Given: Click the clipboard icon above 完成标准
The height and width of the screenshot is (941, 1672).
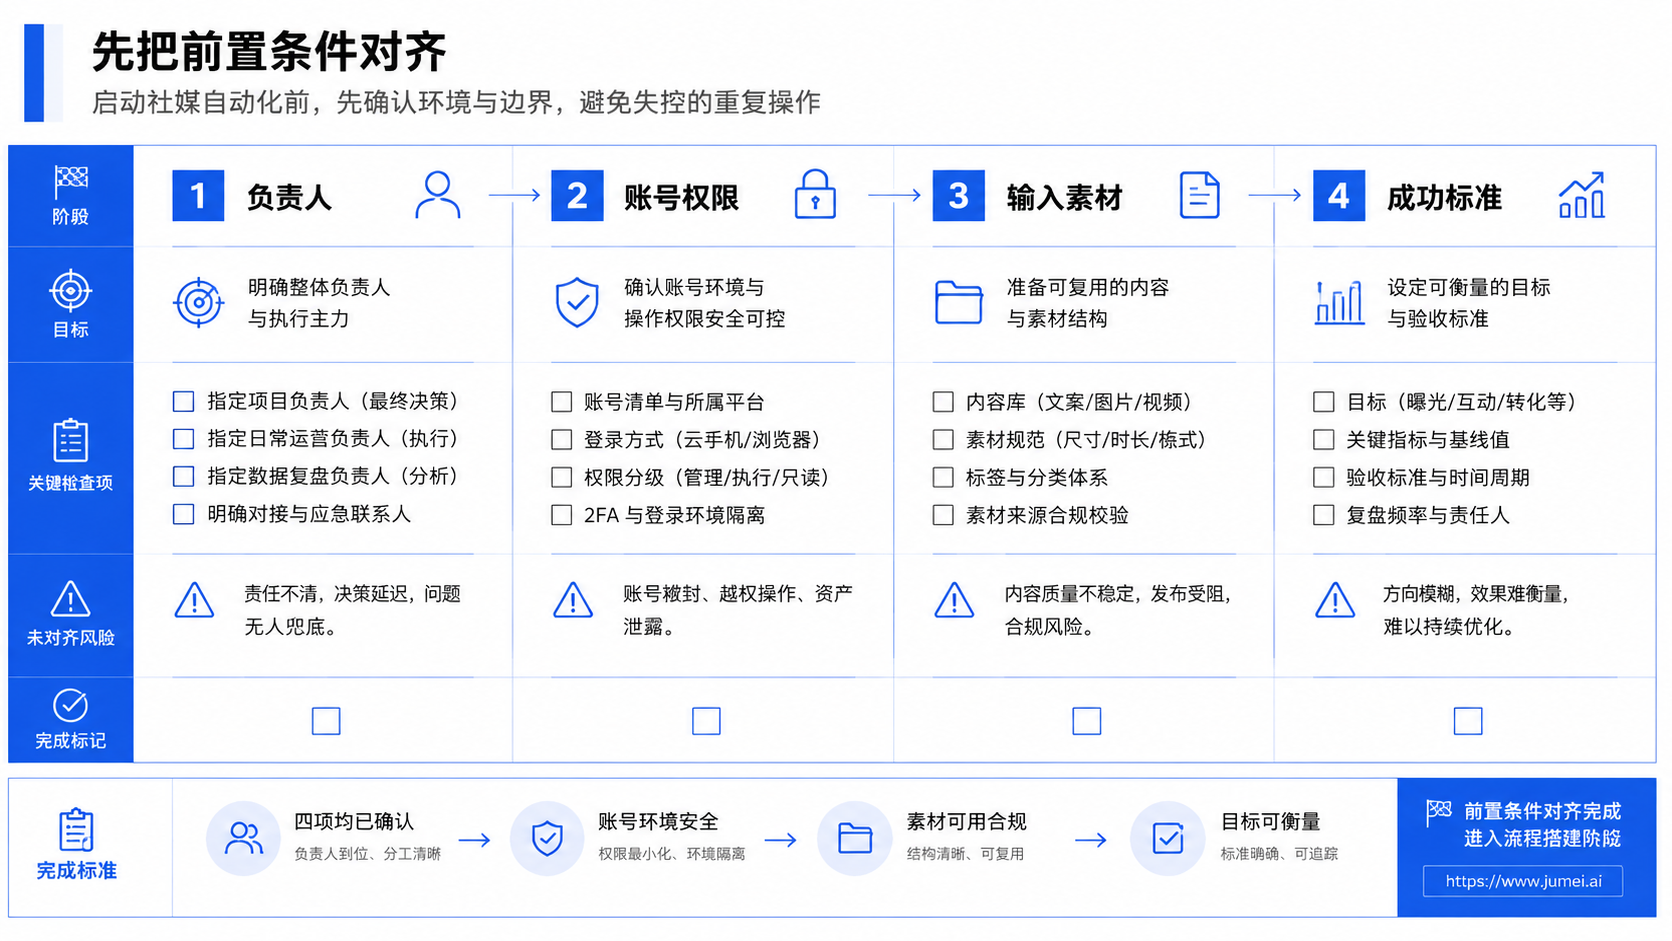Looking at the screenshot, I should pyautogui.click(x=76, y=830).
